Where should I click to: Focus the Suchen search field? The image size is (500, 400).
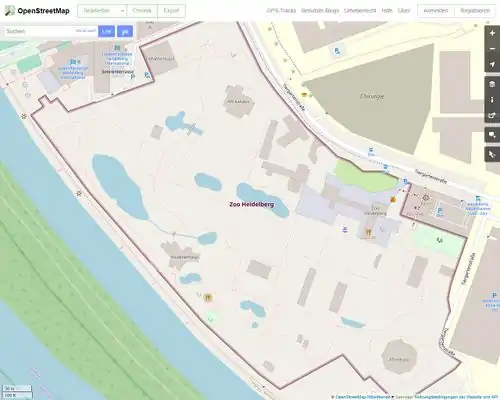point(40,31)
